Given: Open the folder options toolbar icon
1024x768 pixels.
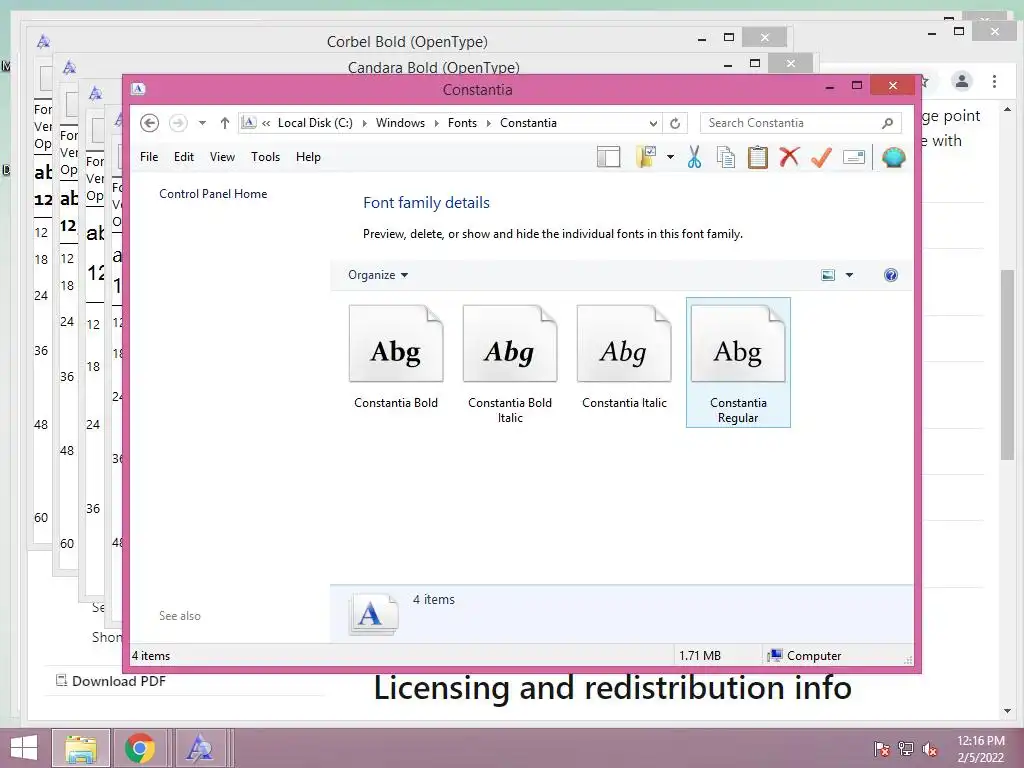Looking at the screenshot, I should 646,157.
